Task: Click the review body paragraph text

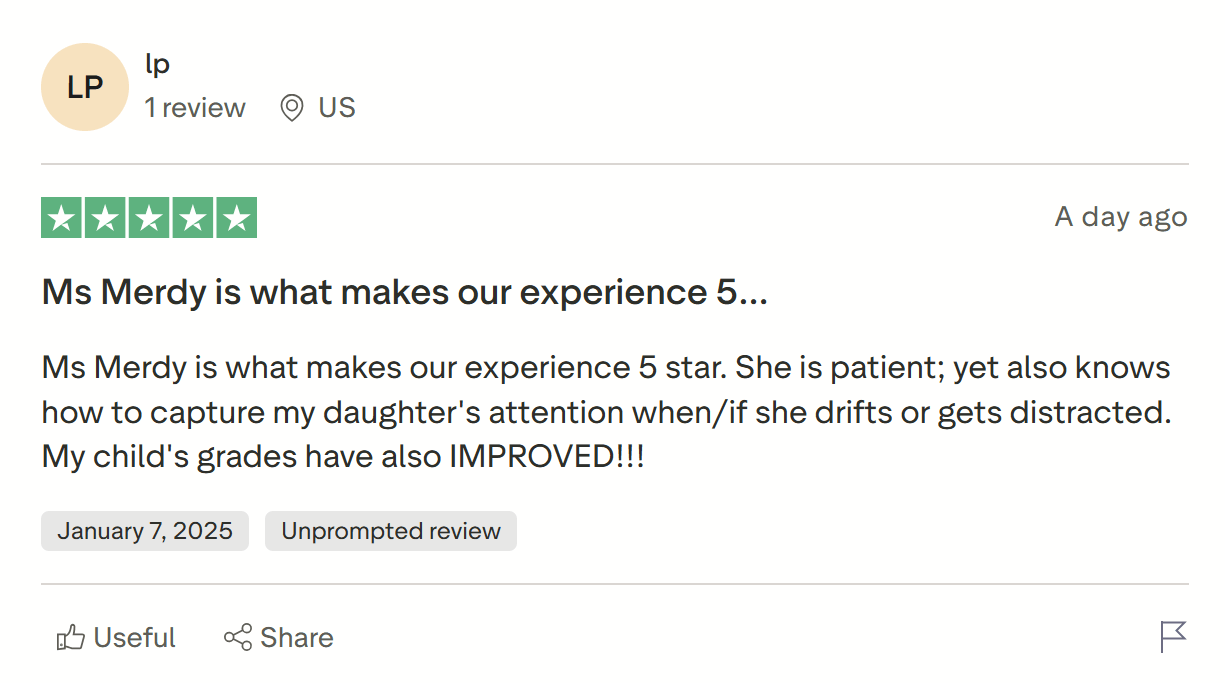Action: click(605, 412)
